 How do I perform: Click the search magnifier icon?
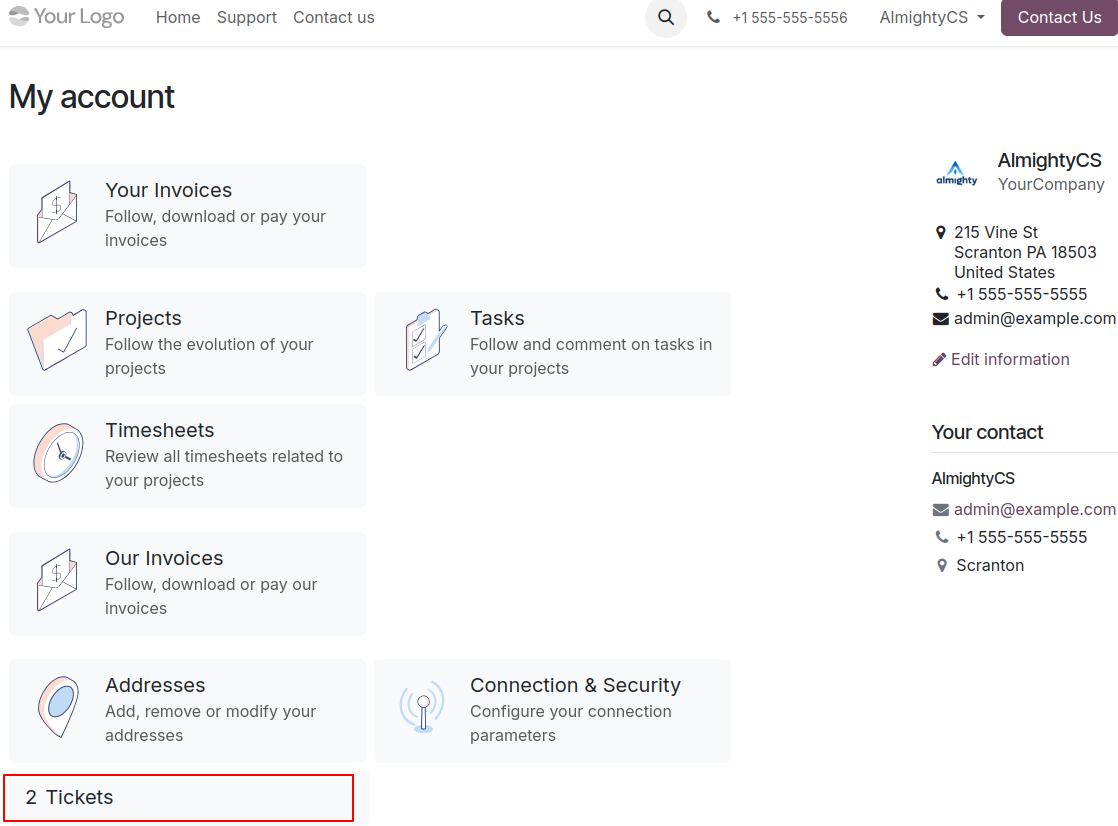666,18
